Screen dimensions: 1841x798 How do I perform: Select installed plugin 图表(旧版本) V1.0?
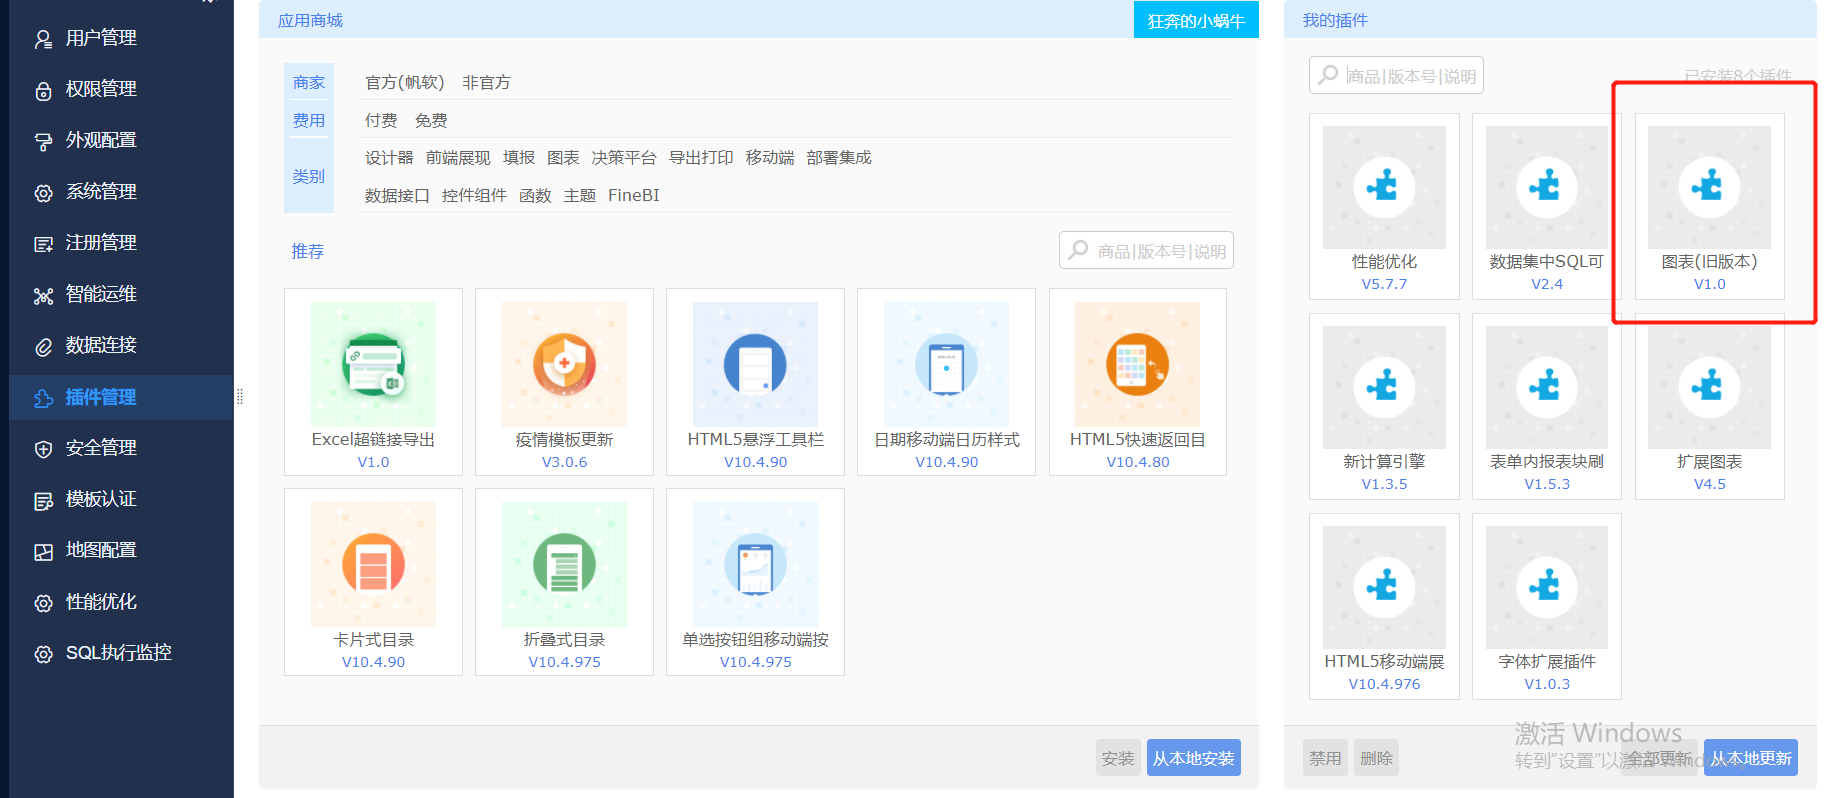1709,206
